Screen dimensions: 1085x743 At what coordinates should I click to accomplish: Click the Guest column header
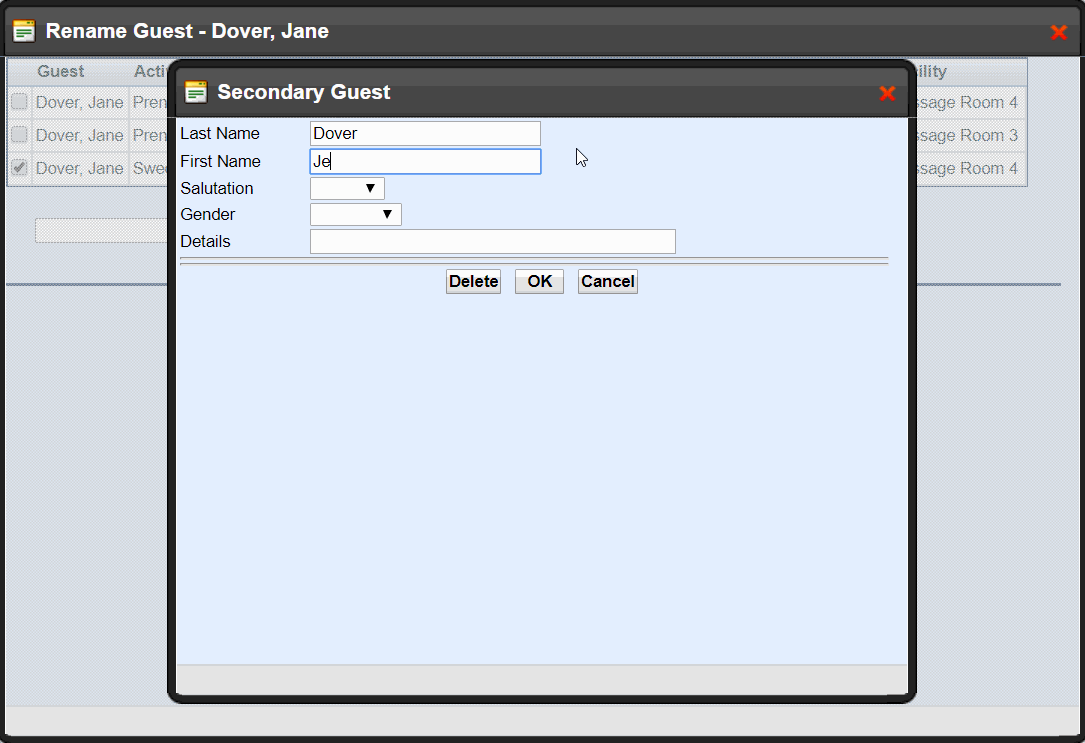pyautogui.click(x=61, y=72)
